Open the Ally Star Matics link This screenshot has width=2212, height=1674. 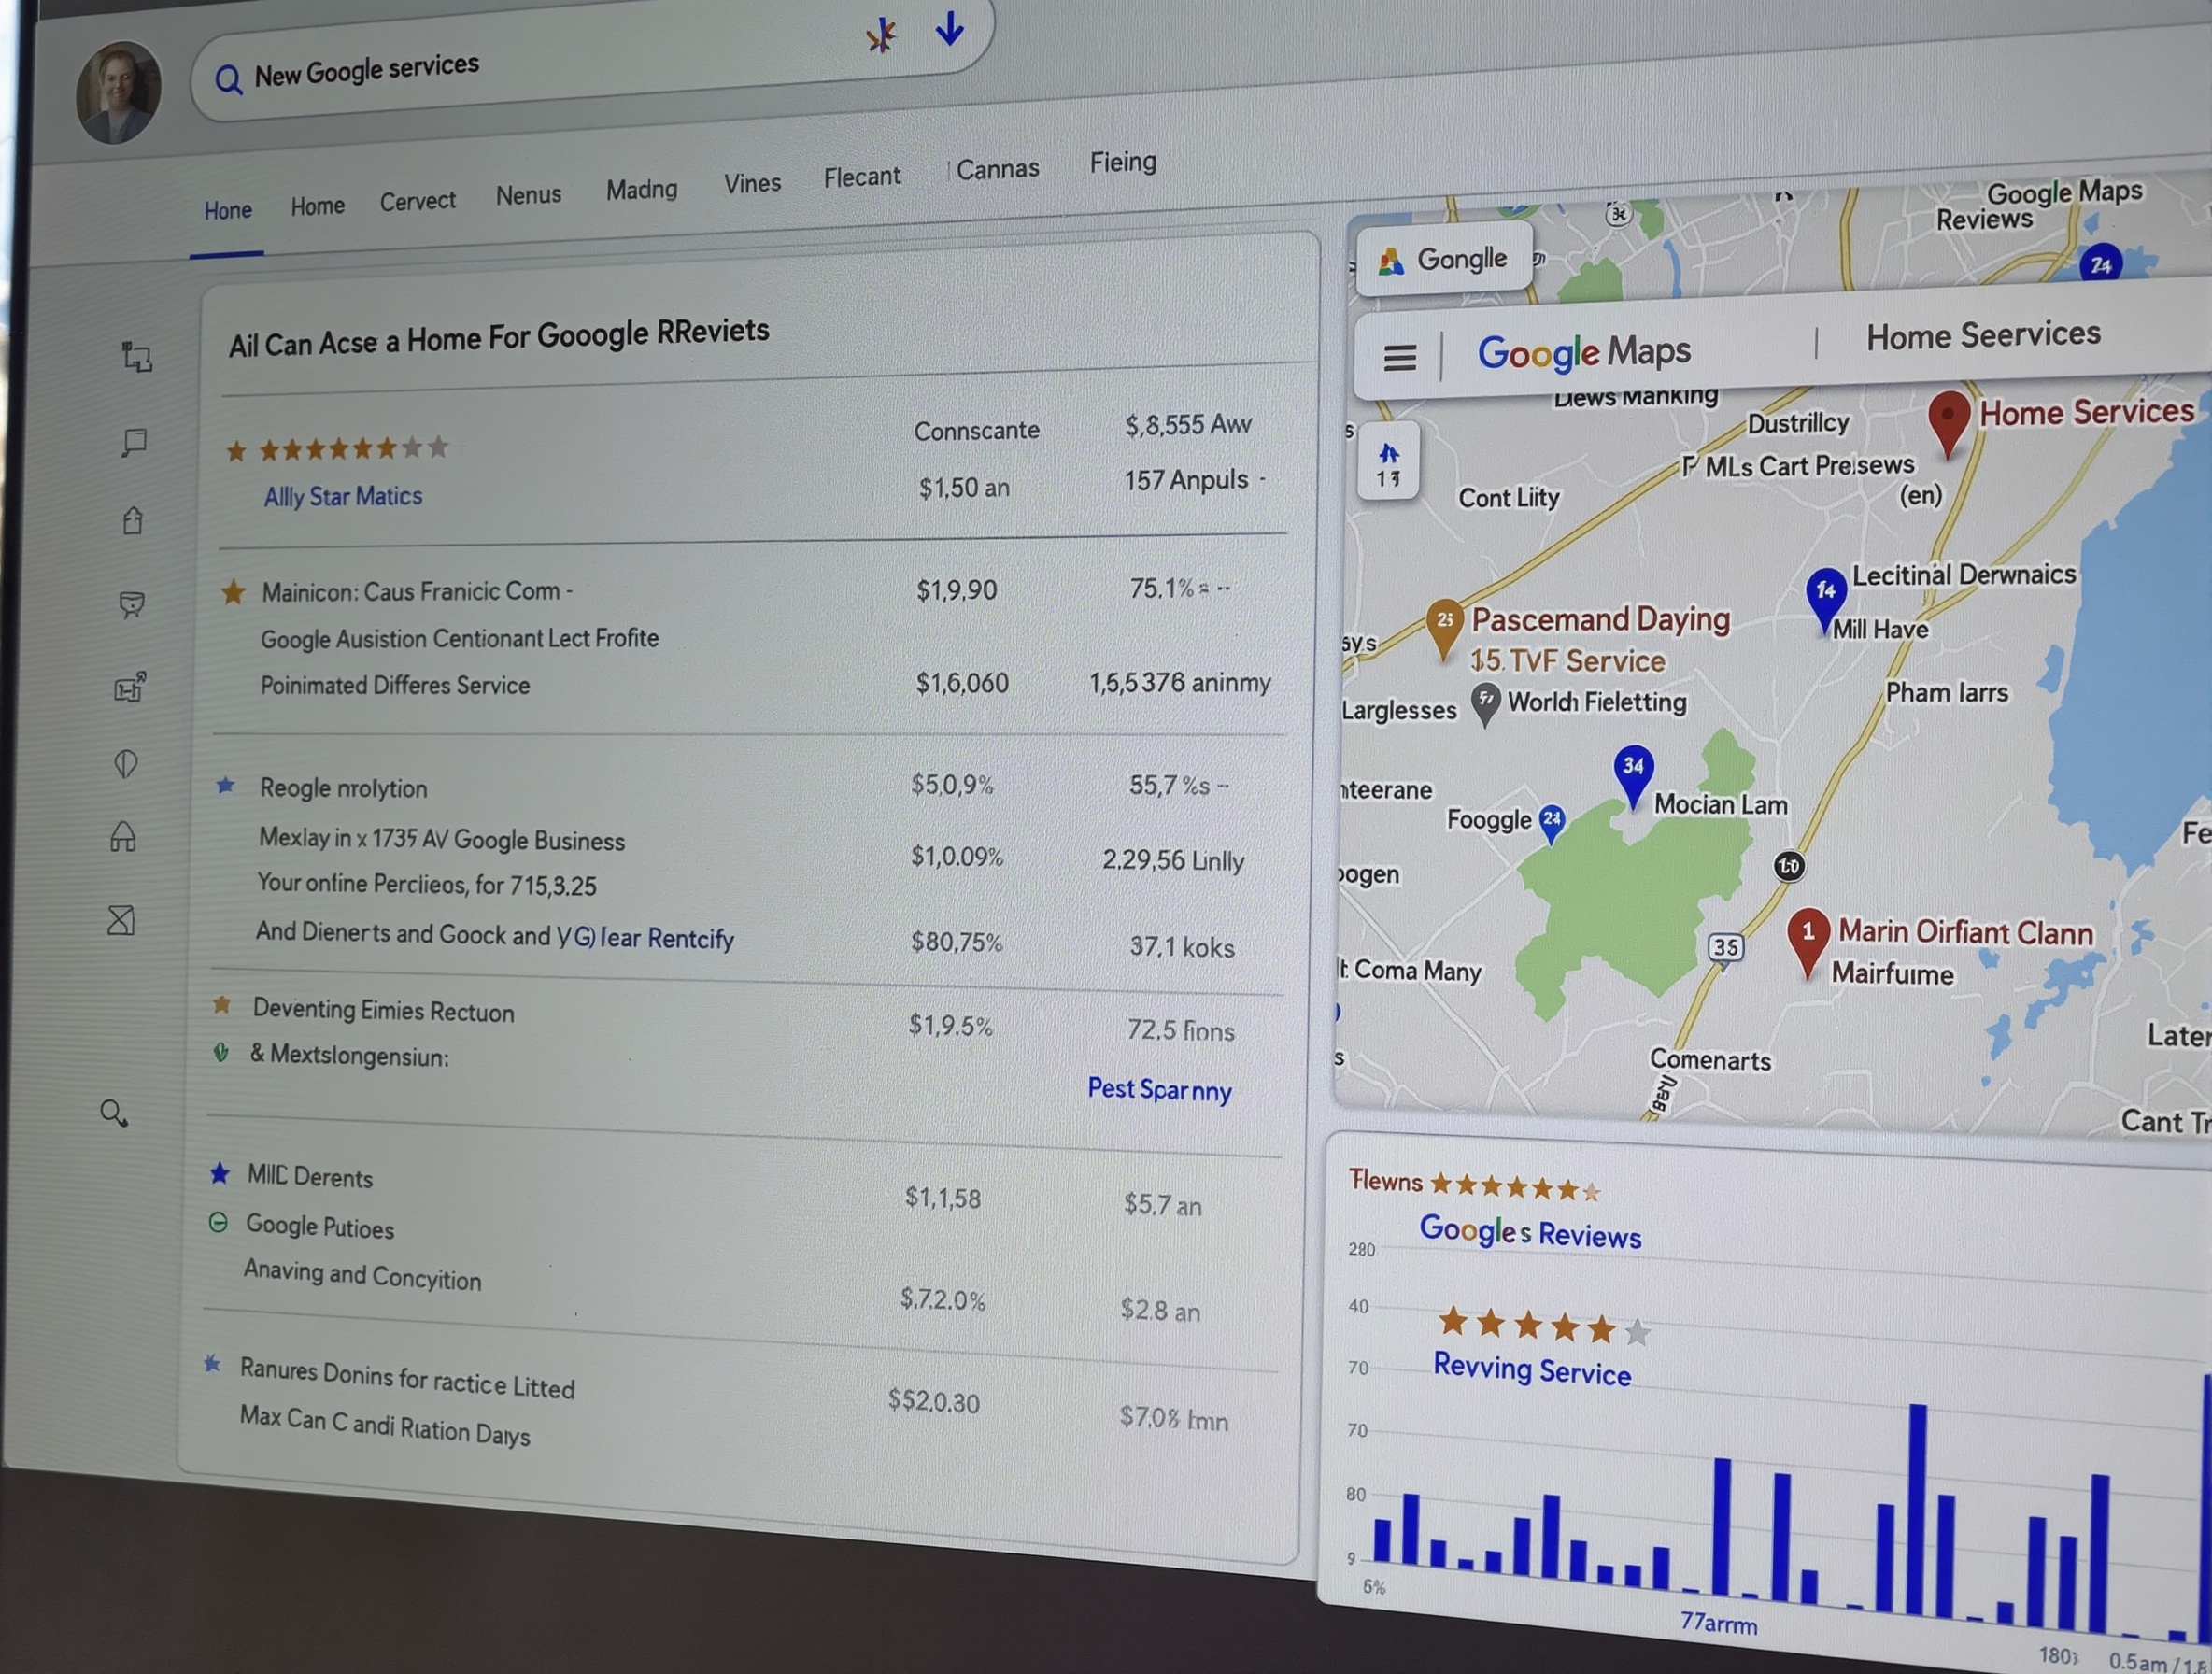click(x=342, y=496)
